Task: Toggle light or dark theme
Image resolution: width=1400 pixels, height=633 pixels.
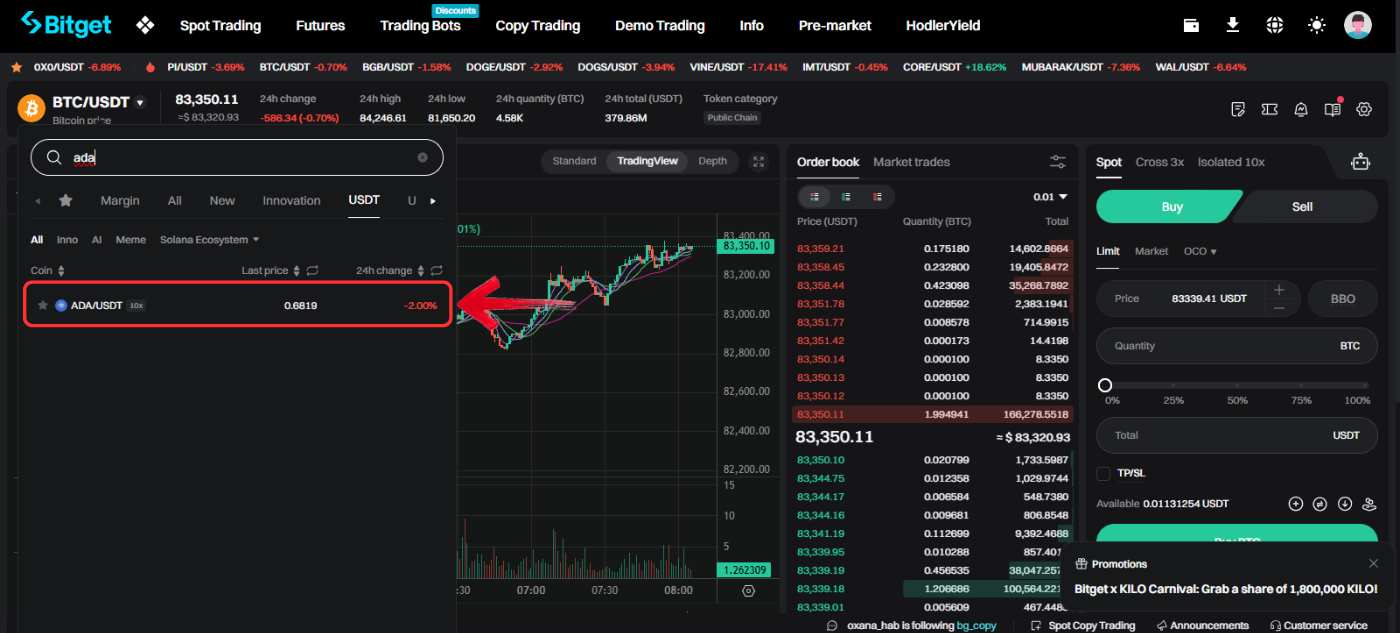Action: pyautogui.click(x=1317, y=25)
